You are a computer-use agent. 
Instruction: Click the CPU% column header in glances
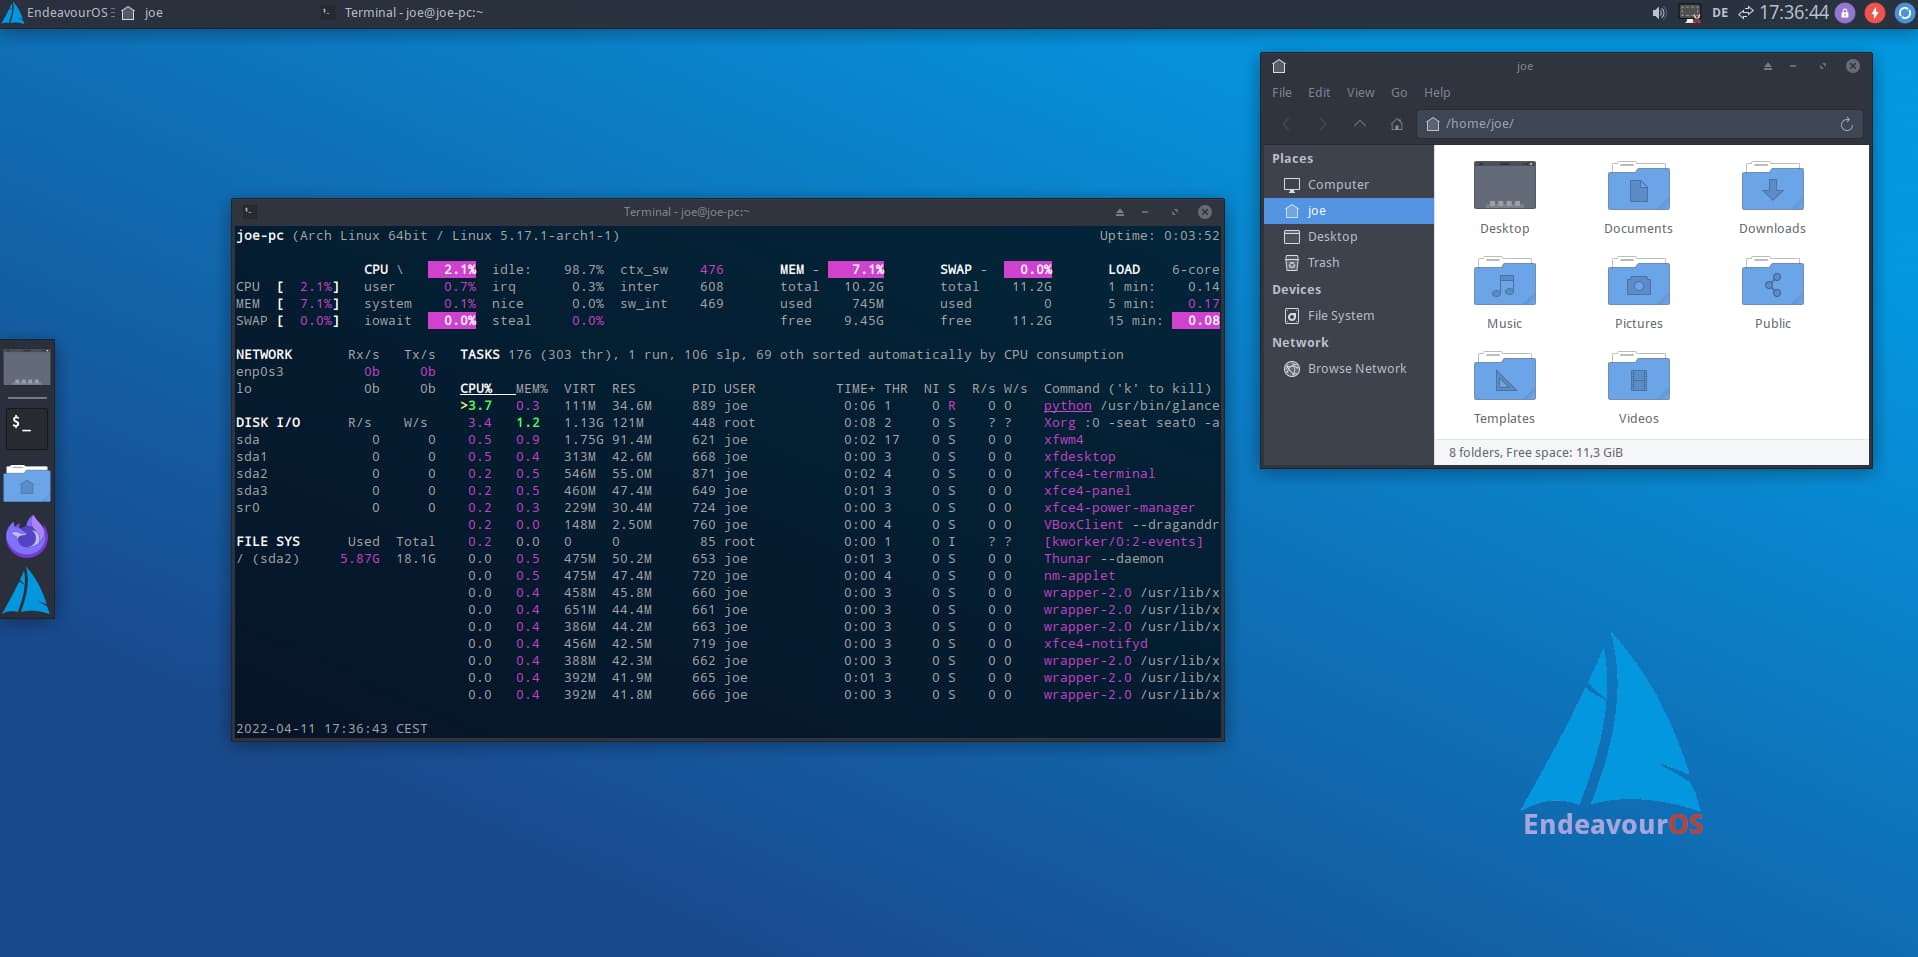[476, 389]
